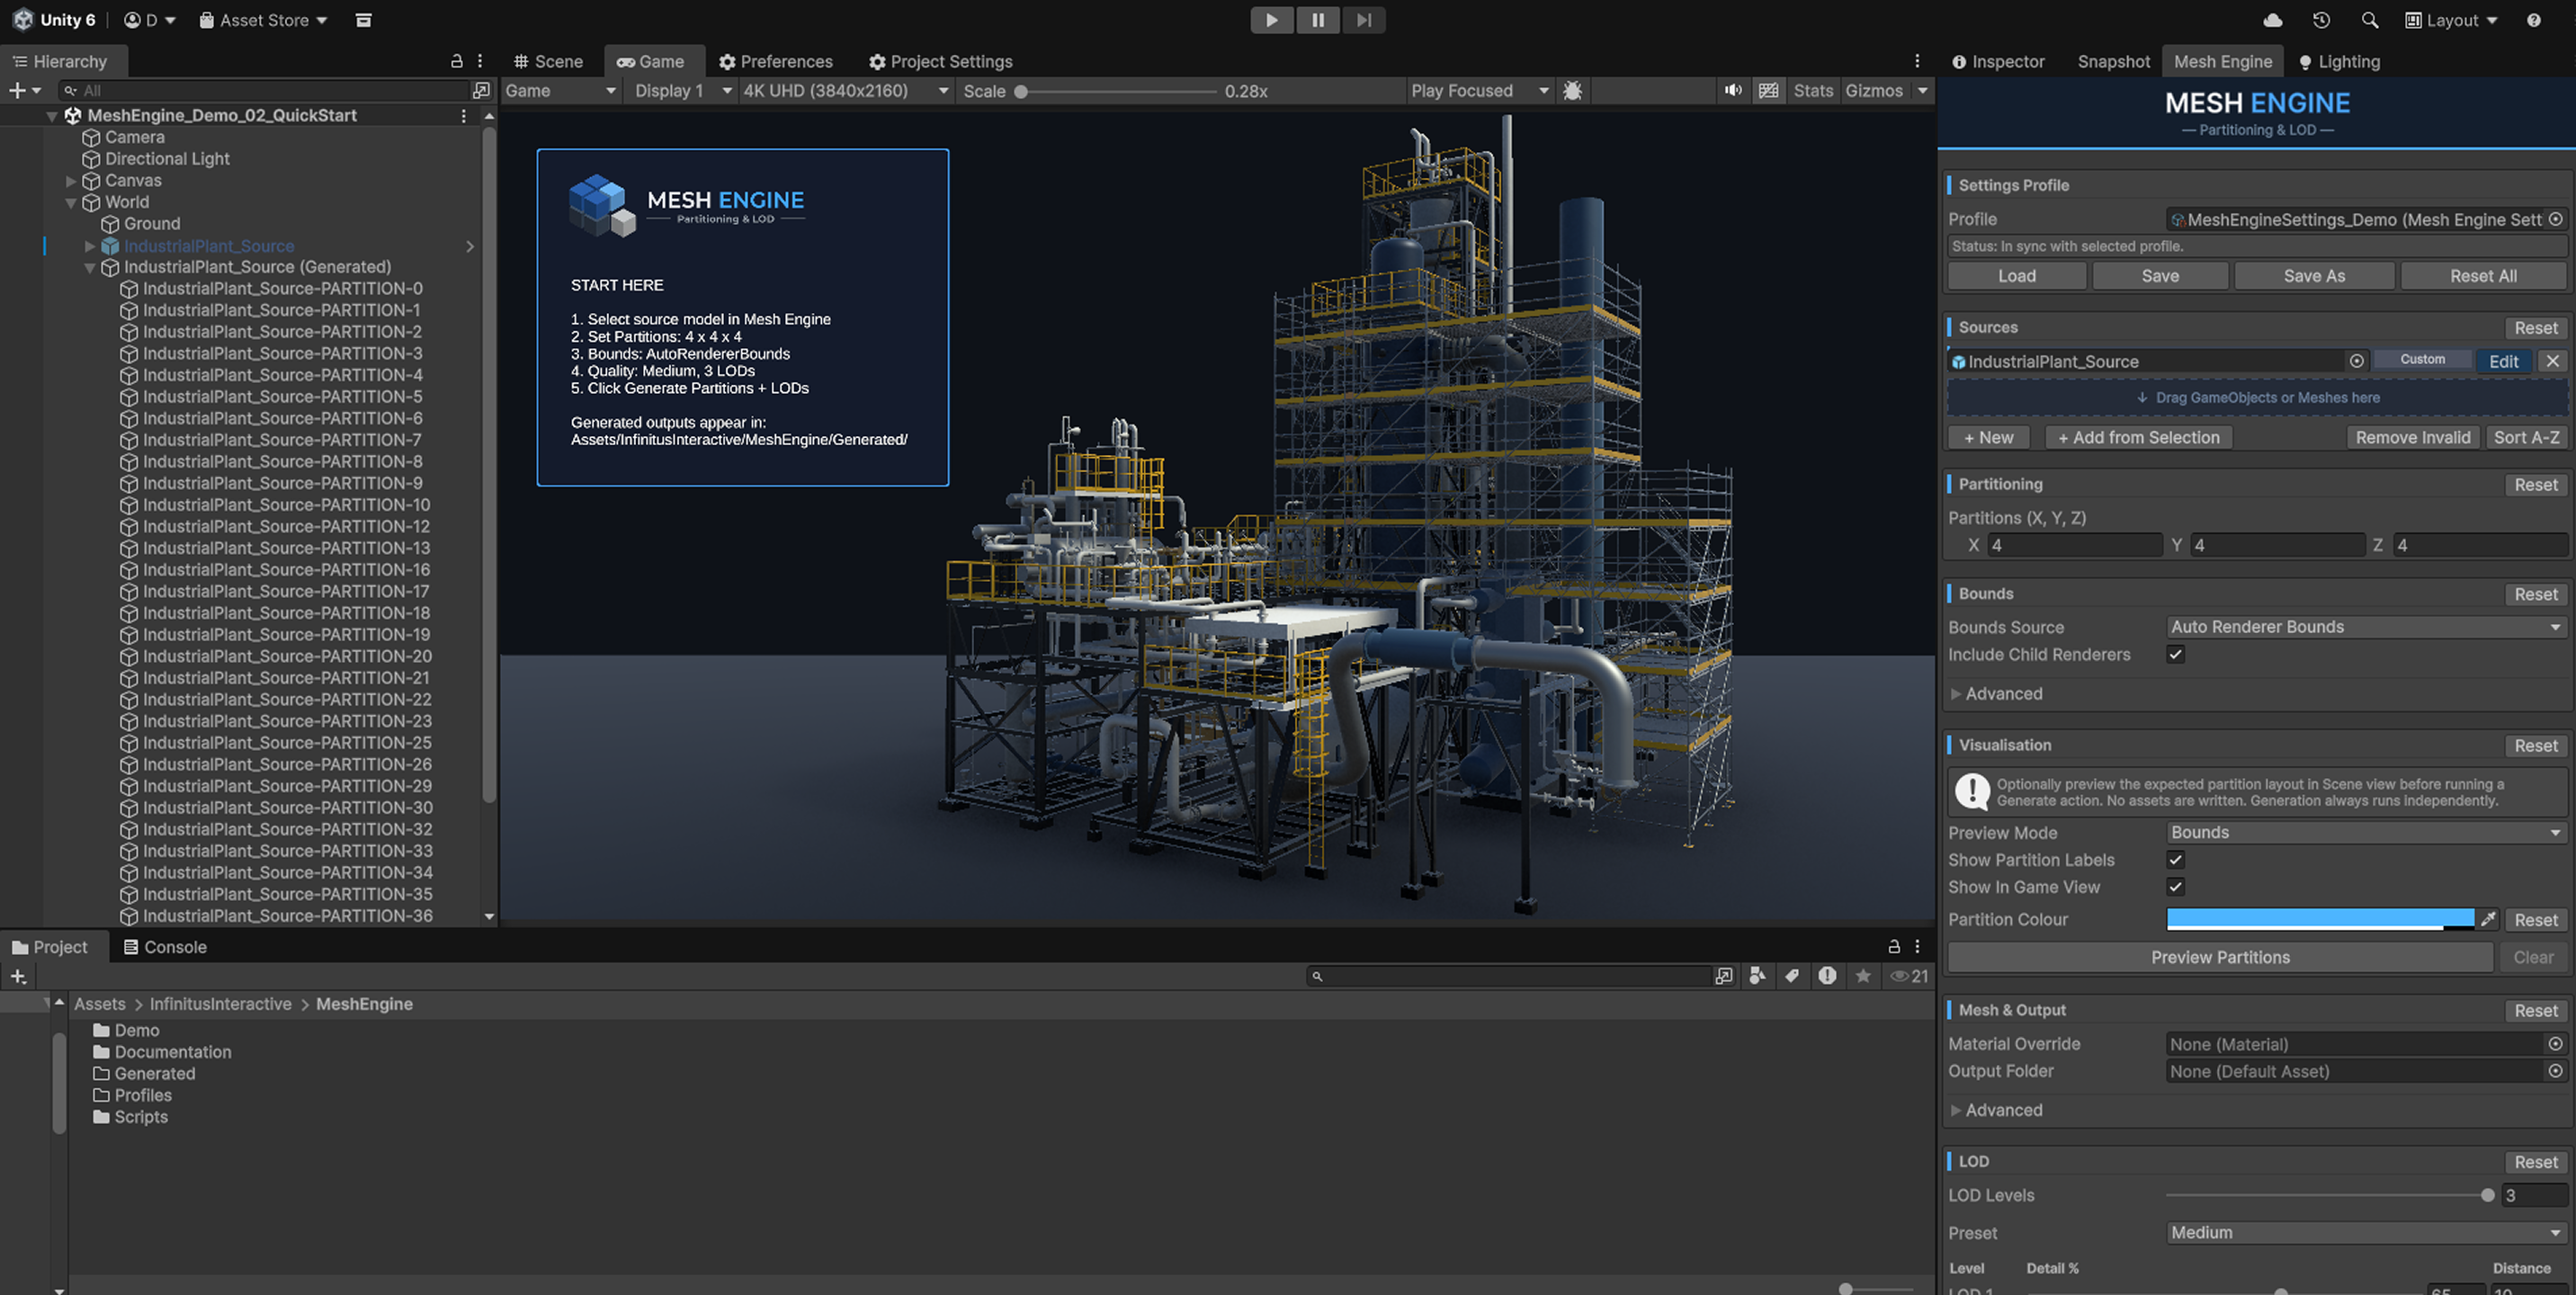The height and width of the screenshot is (1295, 2576).
Task: Click the Partition Colour blue swatch
Action: click(x=2320, y=919)
